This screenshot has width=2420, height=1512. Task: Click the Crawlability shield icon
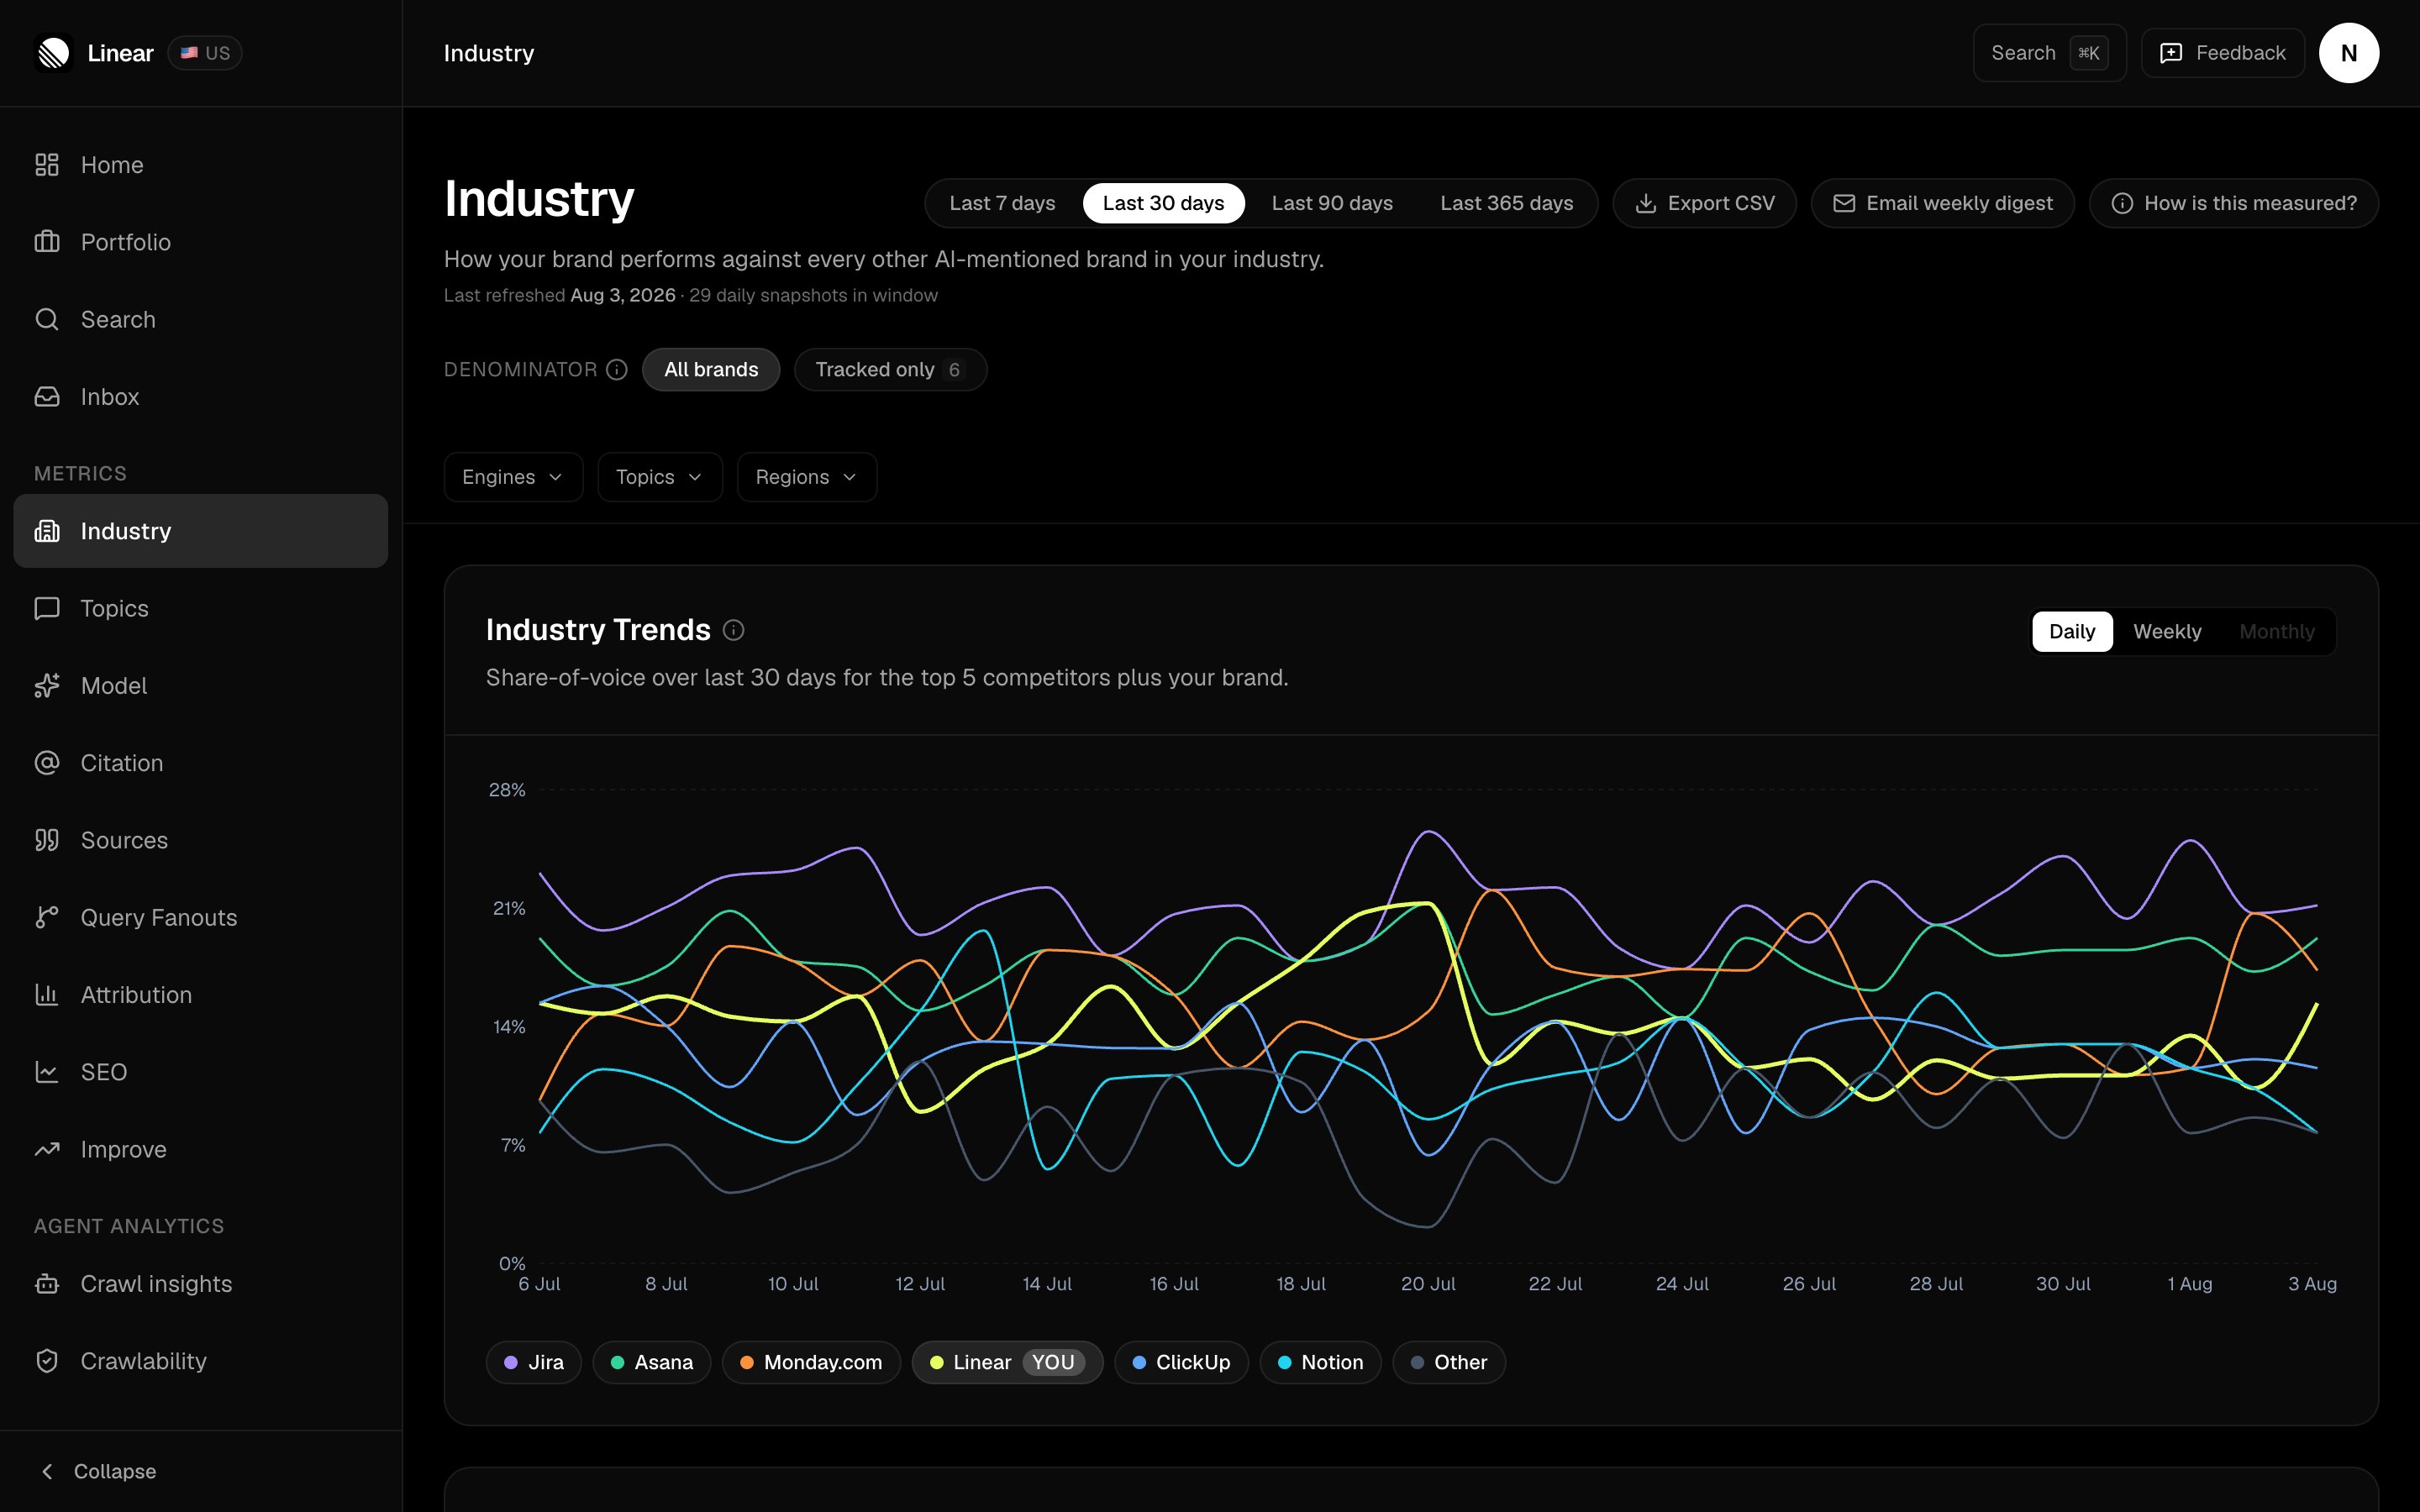tap(47, 1361)
